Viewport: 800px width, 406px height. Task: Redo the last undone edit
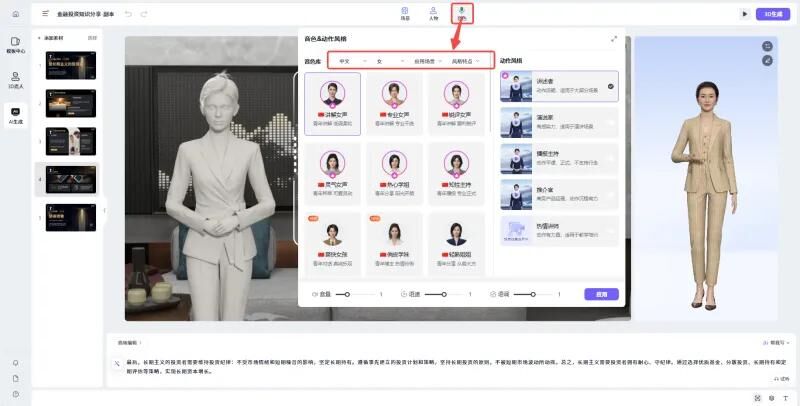144,14
